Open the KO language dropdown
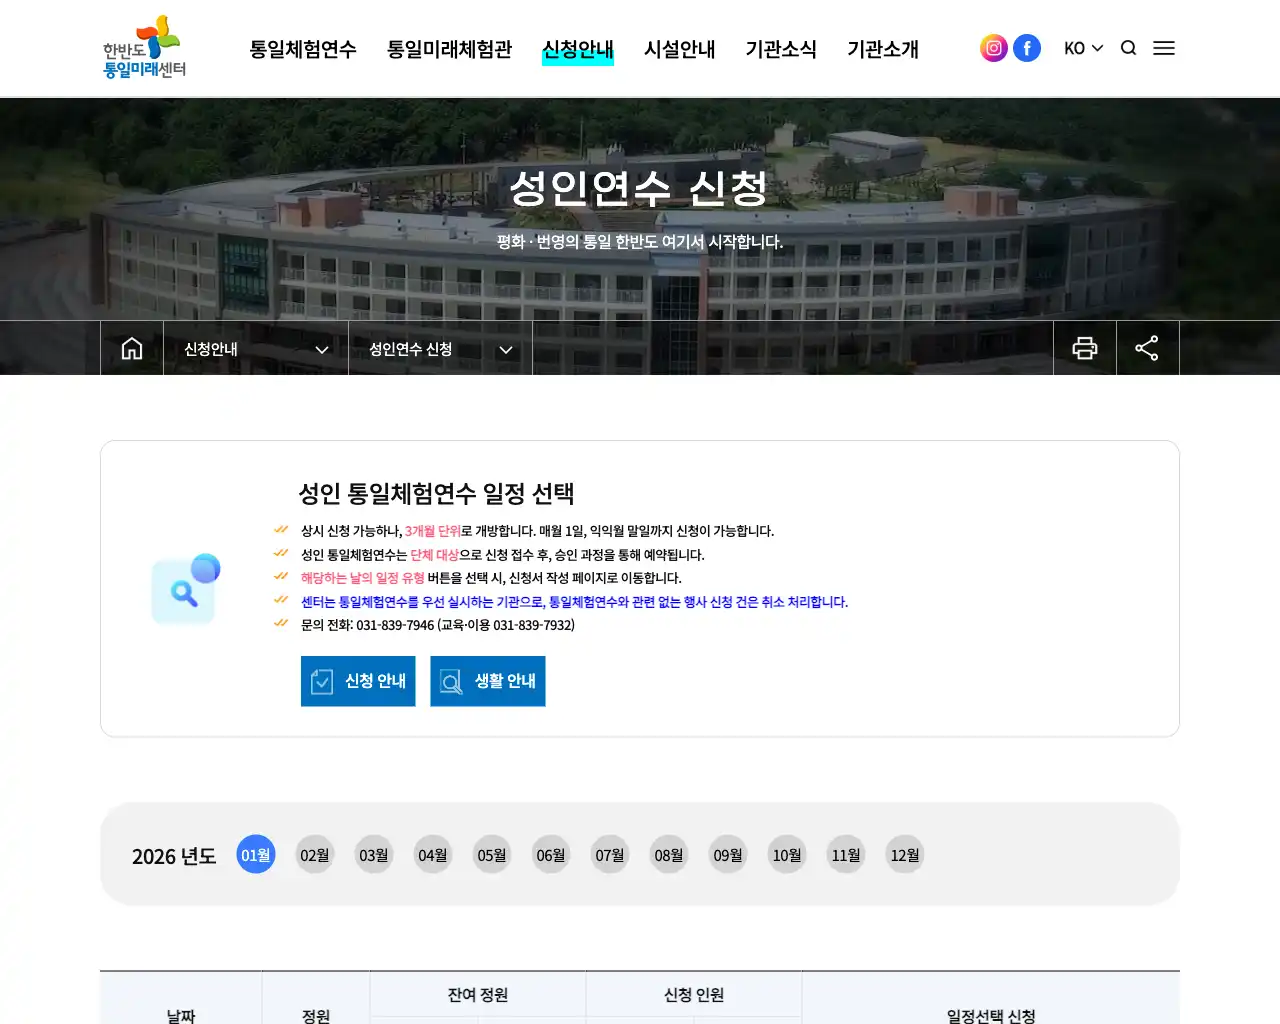Image resolution: width=1280 pixels, height=1024 pixels. (x=1083, y=47)
